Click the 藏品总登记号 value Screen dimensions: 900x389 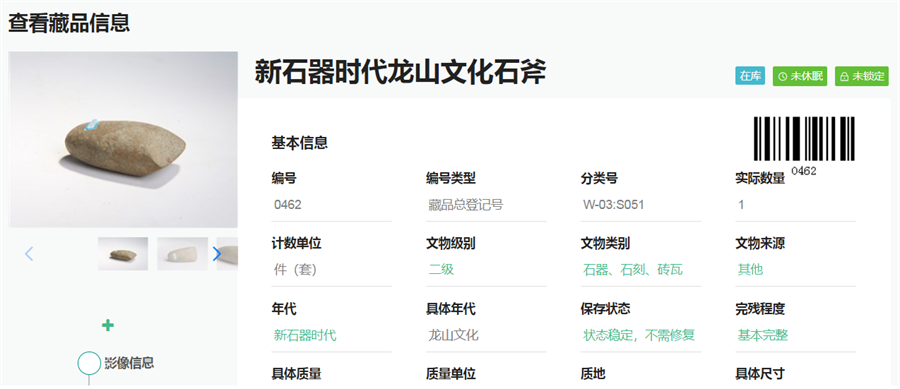click(465, 205)
